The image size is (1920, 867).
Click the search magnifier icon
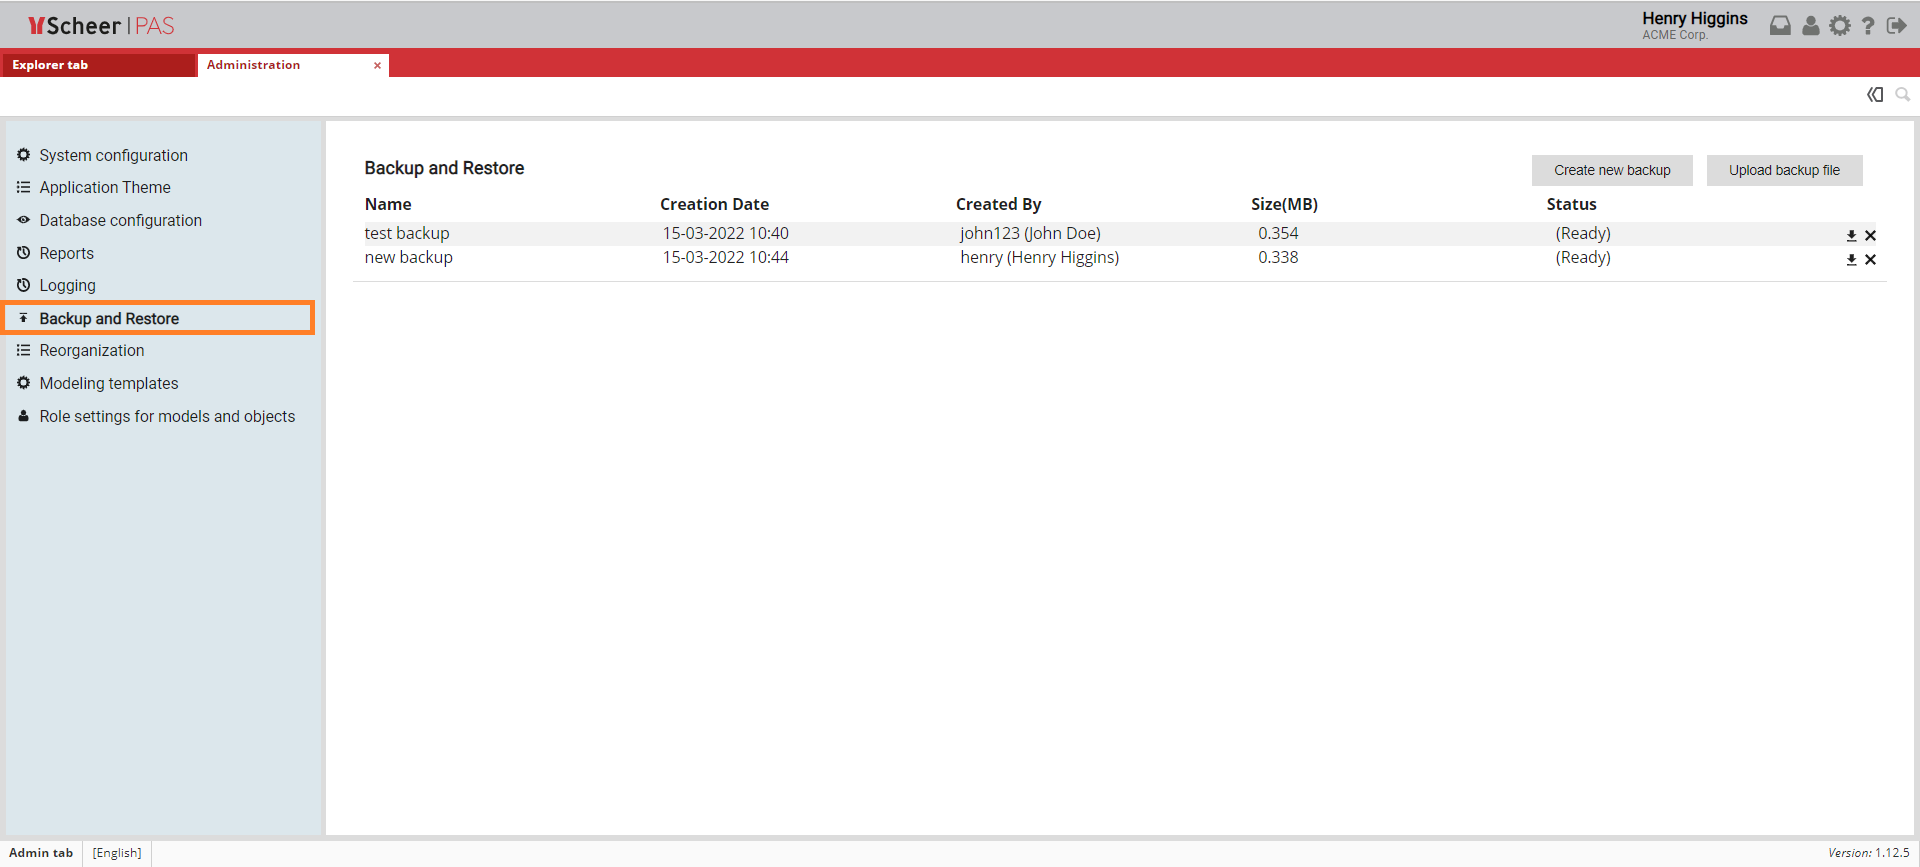point(1902,94)
